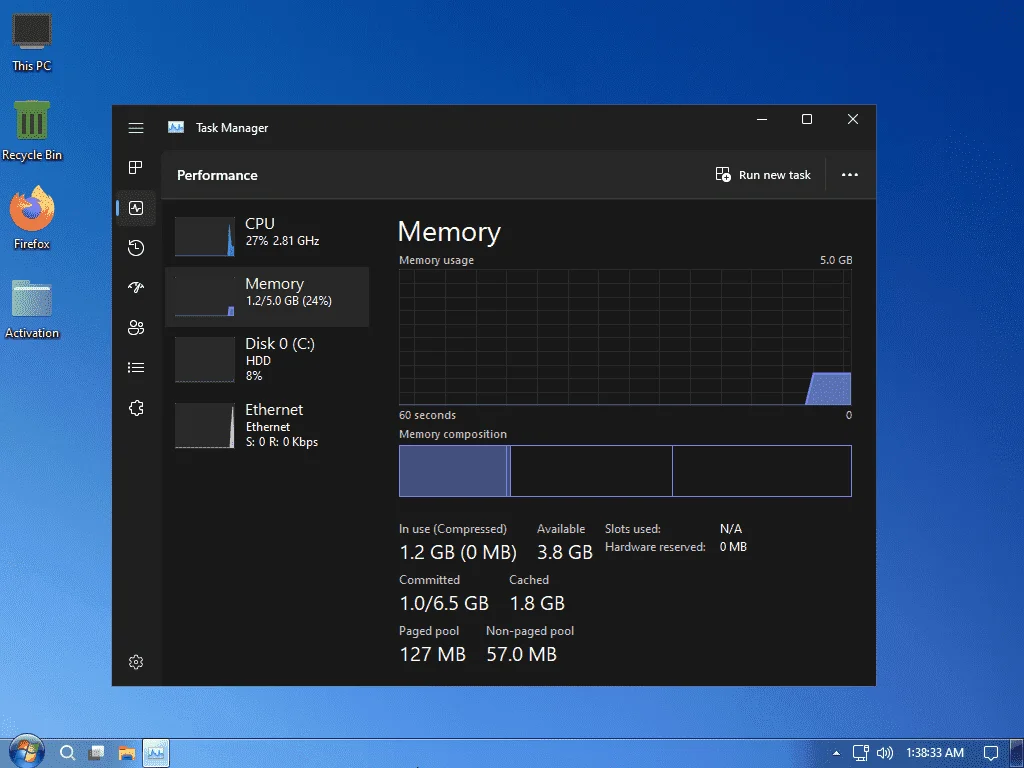Open File Explorer from the taskbar
The width and height of the screenshot is (1024, 768).
[x=127, y=753]
